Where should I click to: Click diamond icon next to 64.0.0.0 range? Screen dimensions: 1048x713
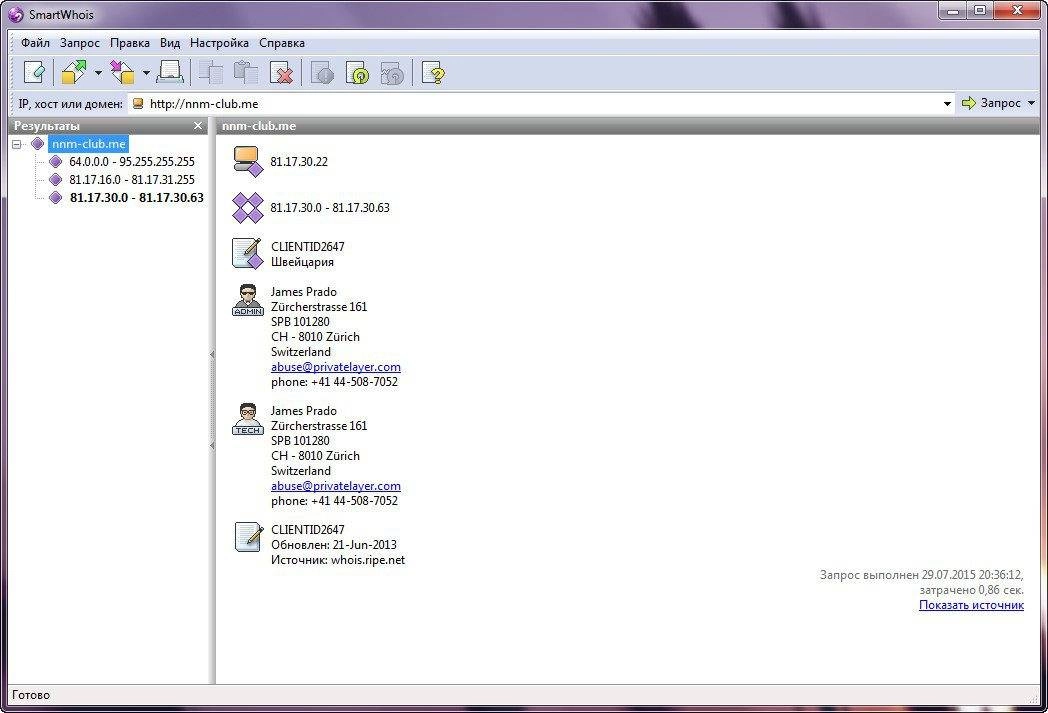tap(56, 162)
